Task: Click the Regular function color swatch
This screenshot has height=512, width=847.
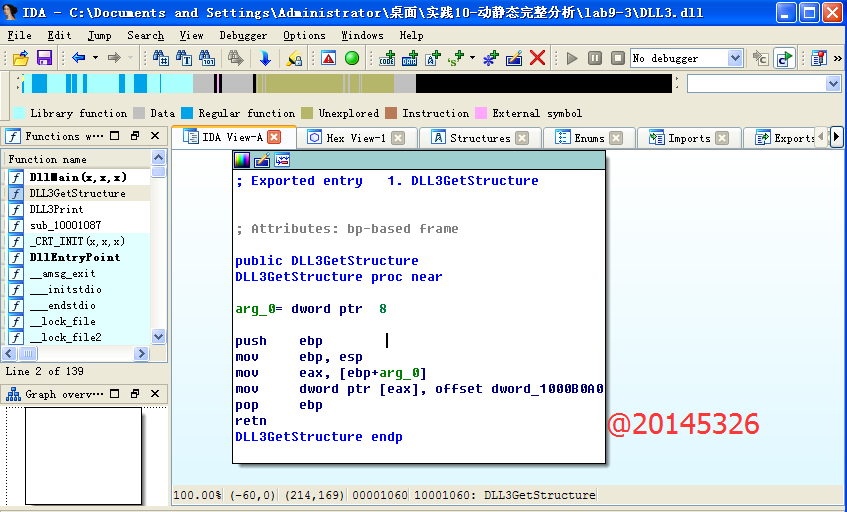Action: click(x=187, y=114)
